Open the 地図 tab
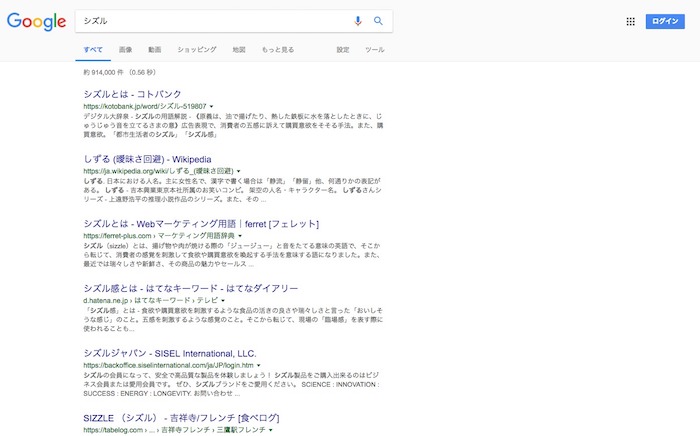Image resolution: width=700 pixels, height=436 pixels. [238, 49]
